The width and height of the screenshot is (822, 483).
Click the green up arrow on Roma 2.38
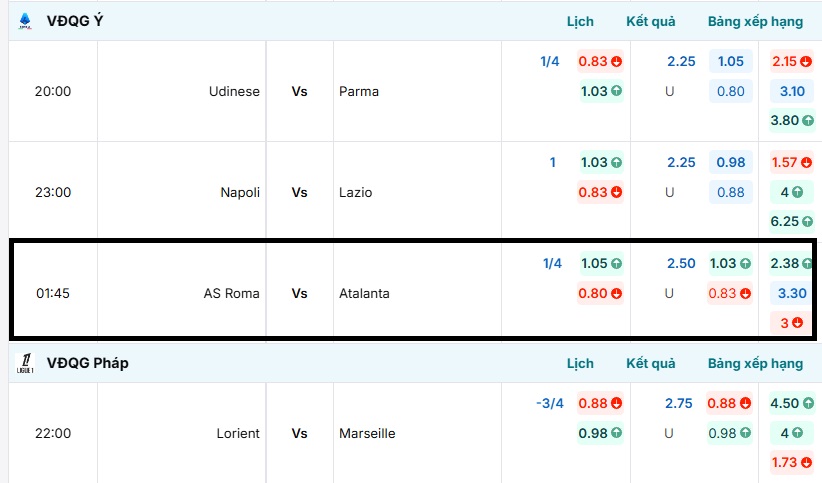click(x=805, y=264)
